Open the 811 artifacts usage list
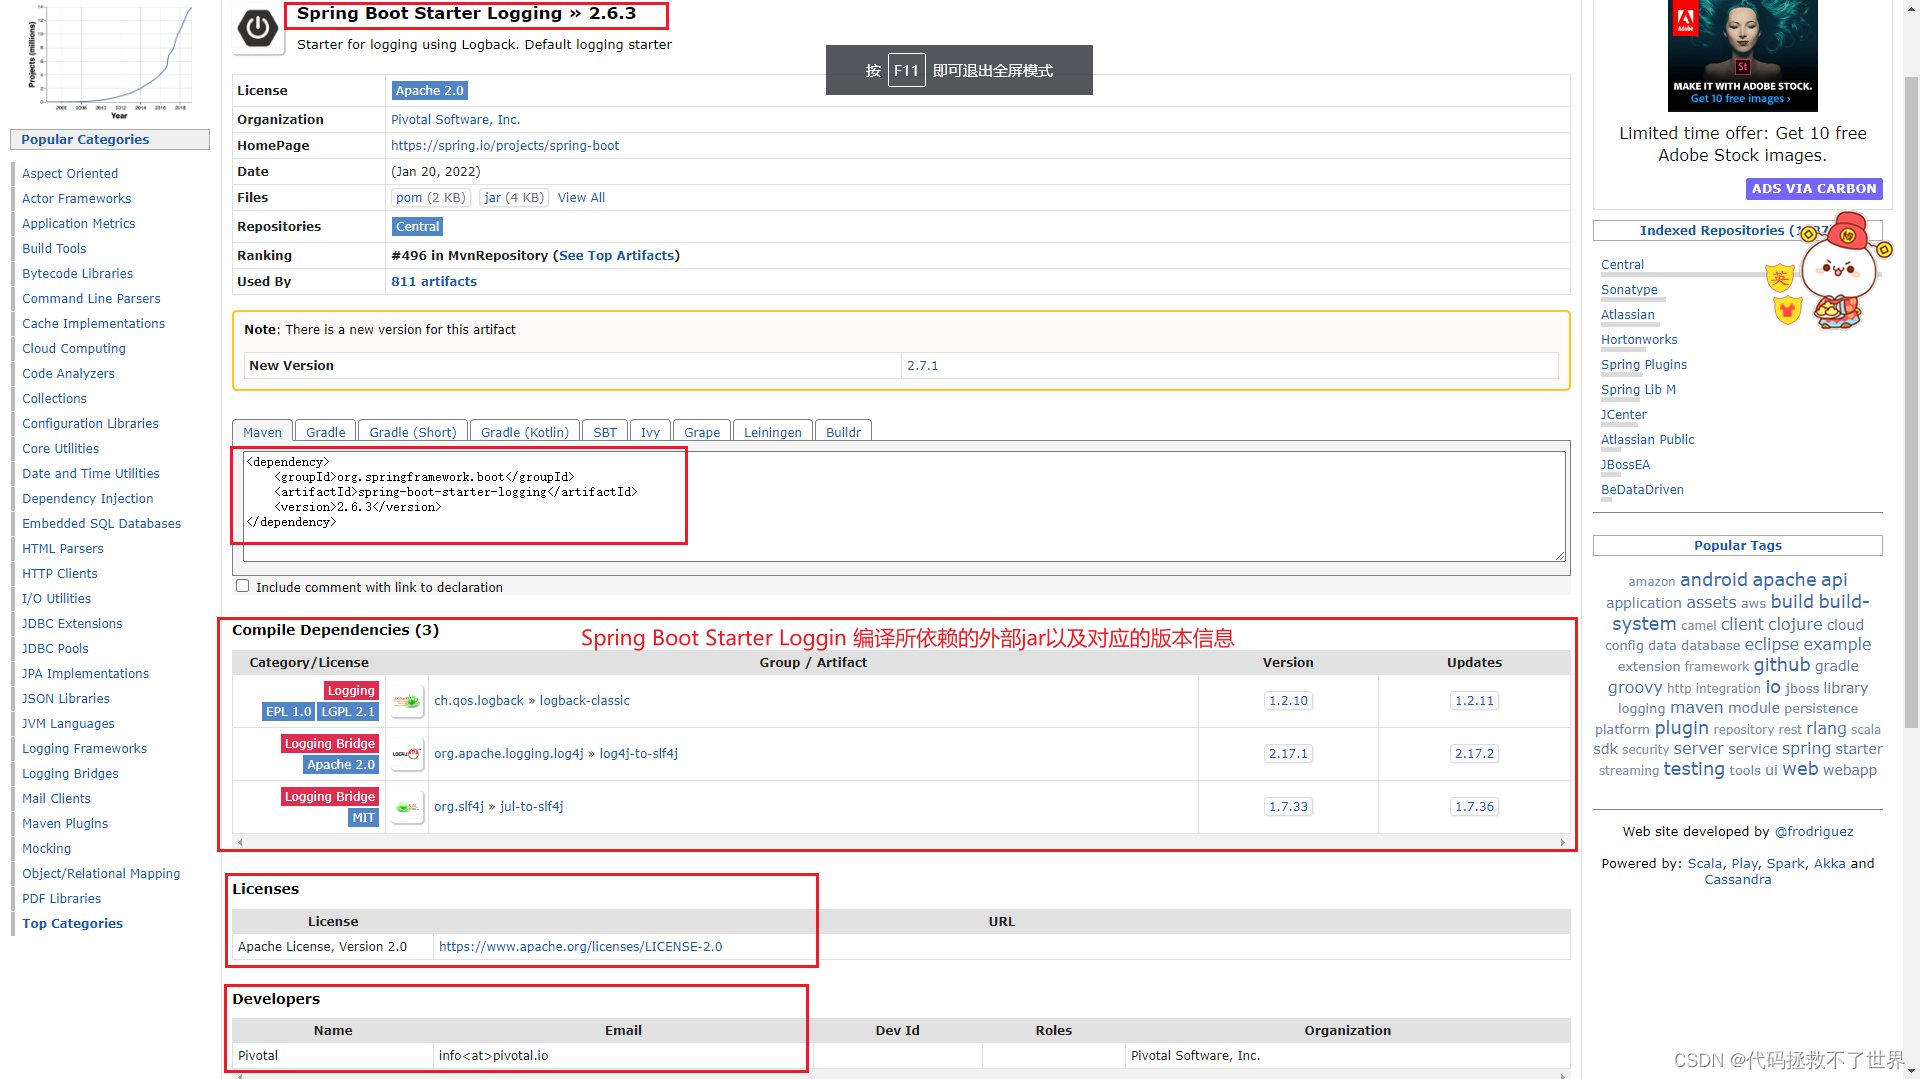This screenshot has height=1079, width=1920. (433, 281)
